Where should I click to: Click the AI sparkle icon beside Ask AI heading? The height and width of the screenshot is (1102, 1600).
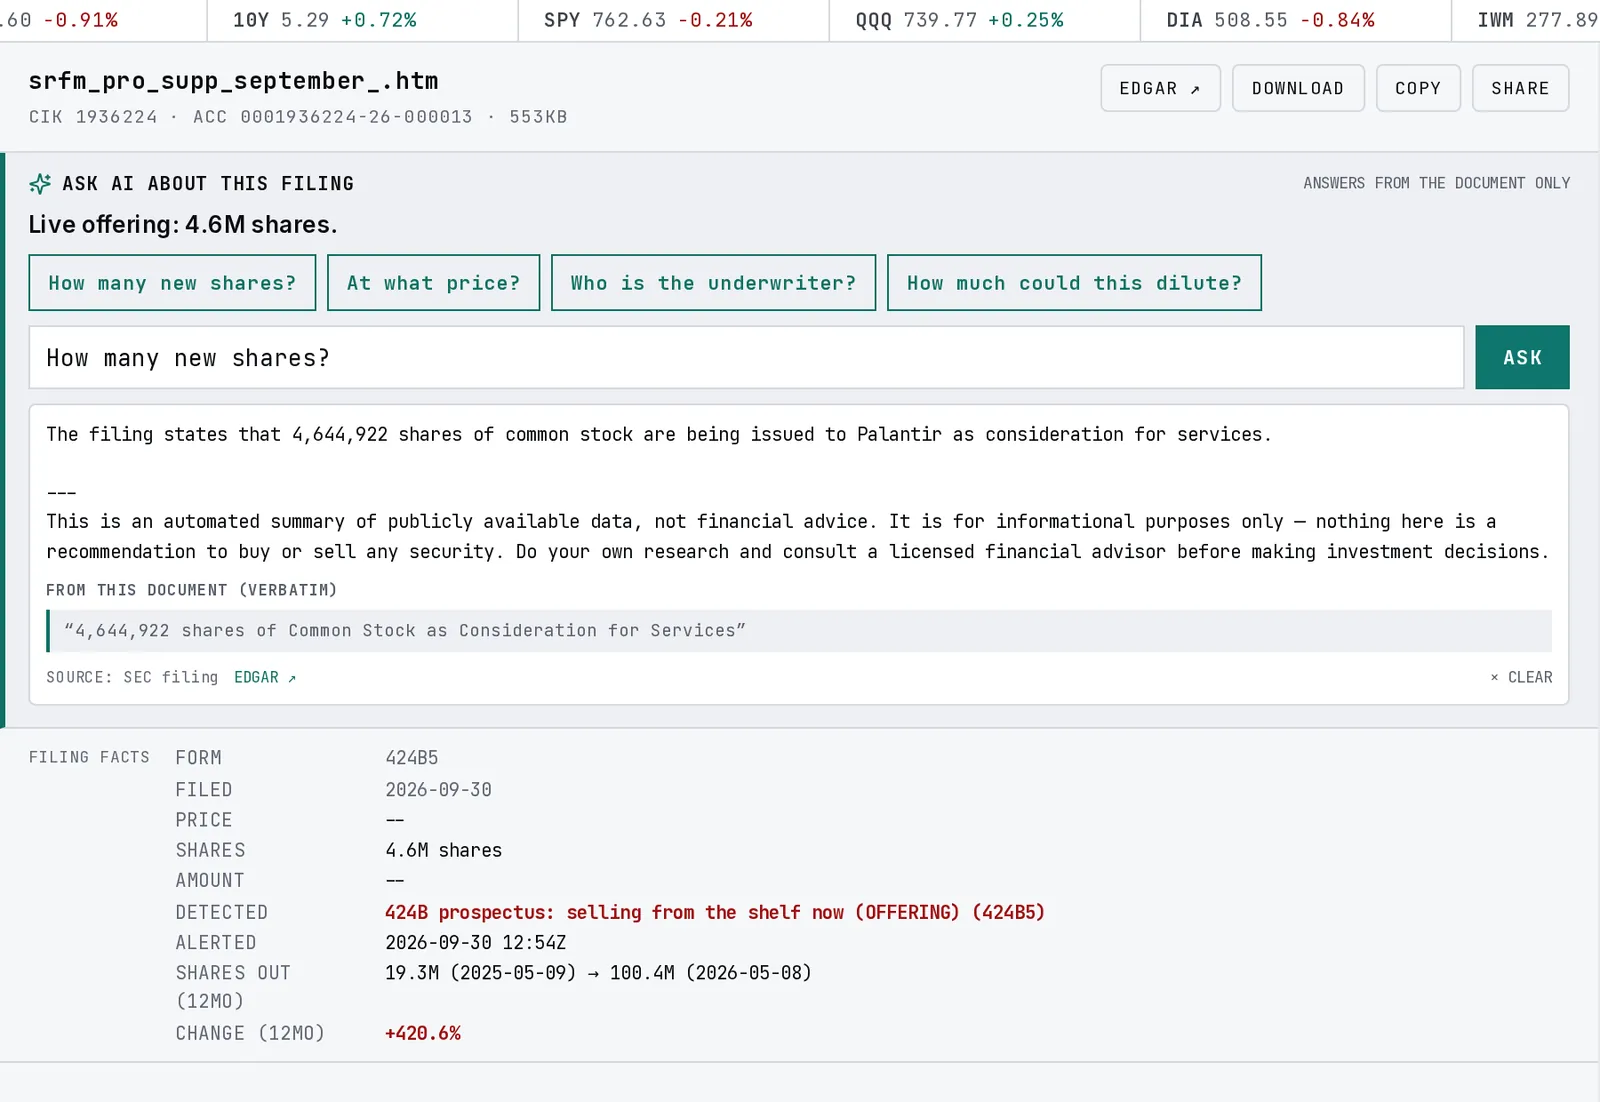pyautogui.click(x=40, y=184)
